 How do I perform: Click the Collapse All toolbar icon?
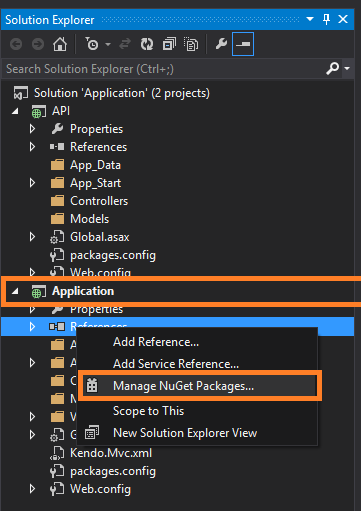[x=169, y=44]
